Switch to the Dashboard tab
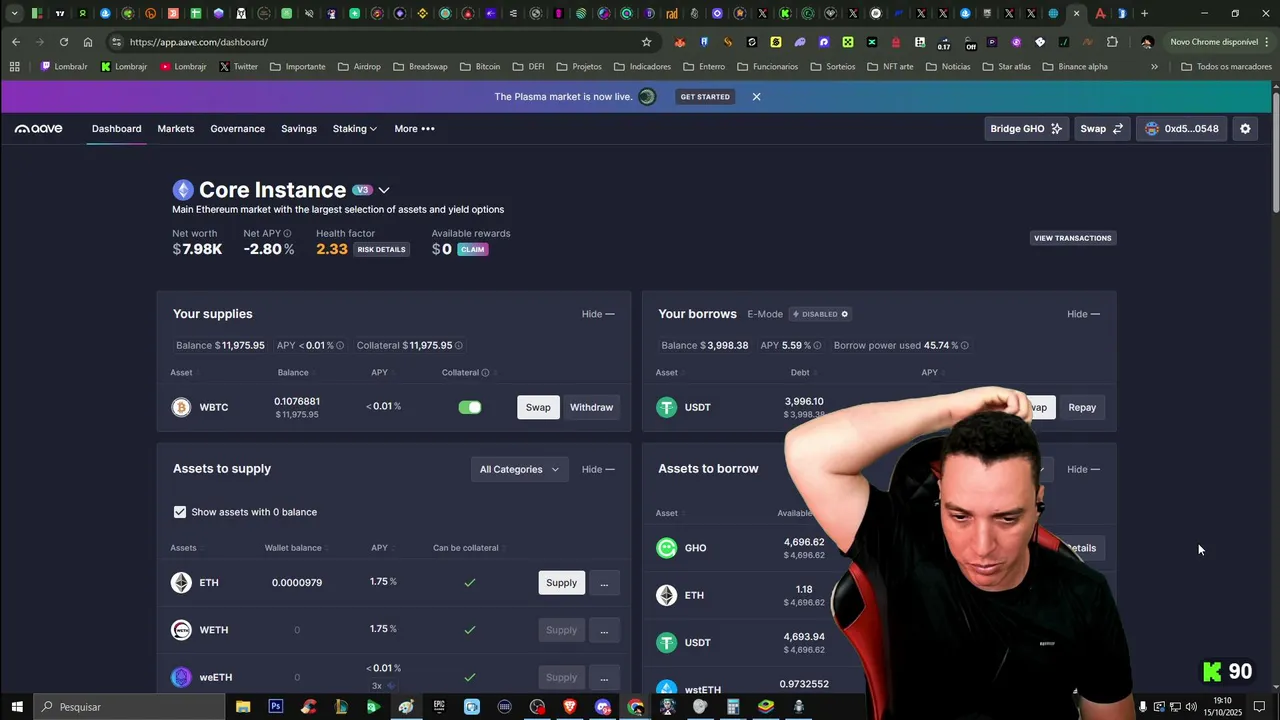The height and width of the screenshot is (720, 1280). point(116,129)
